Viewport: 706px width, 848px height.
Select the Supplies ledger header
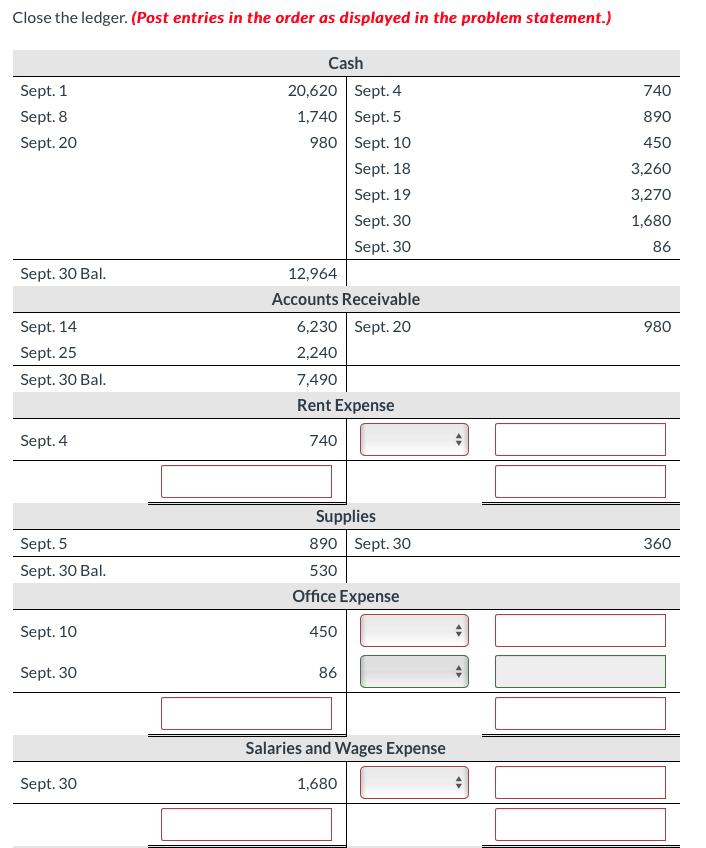[x=346, y=516]
